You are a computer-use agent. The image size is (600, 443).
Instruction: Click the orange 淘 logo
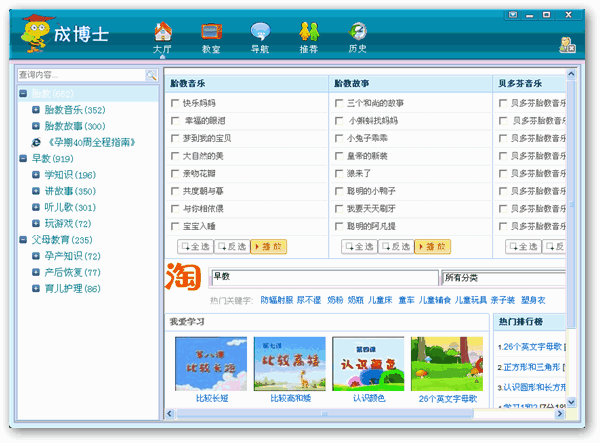coord(183,277)
